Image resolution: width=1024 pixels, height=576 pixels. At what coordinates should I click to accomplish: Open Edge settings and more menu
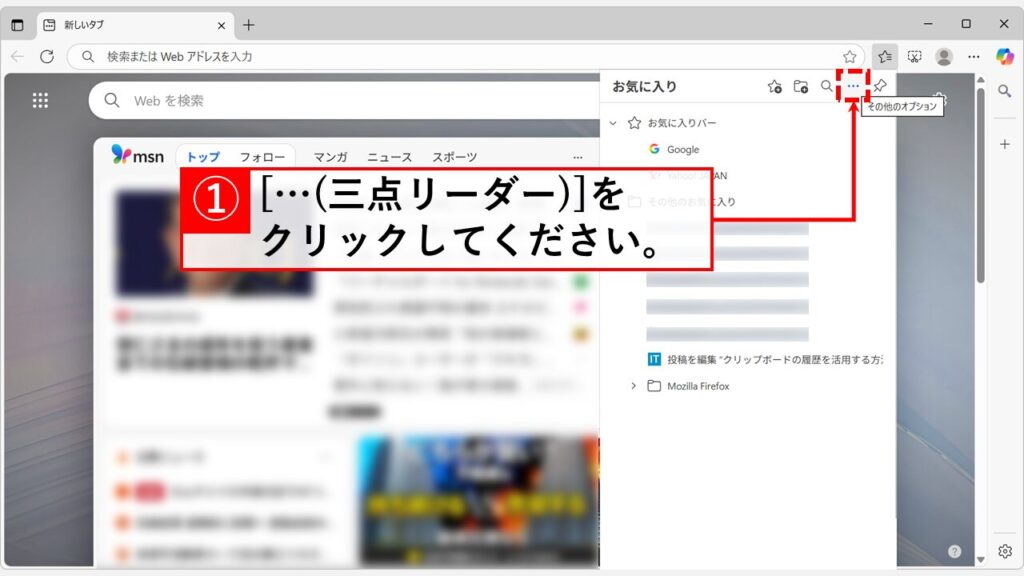pos(974,57)
